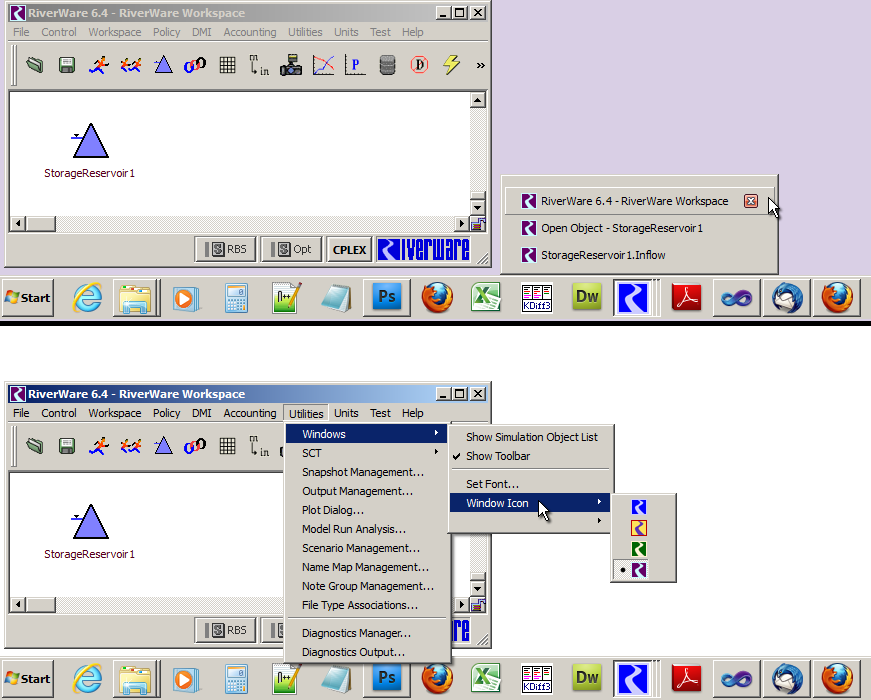Open the red circled D diagnostics icon
The height and width of the screenshot is (700, 871).
tap(419, 65)
